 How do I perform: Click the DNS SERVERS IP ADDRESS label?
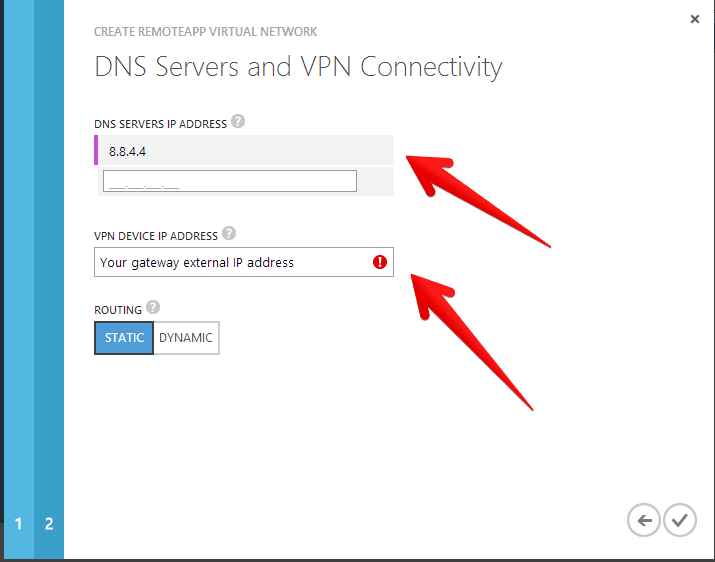pos(160,124)
